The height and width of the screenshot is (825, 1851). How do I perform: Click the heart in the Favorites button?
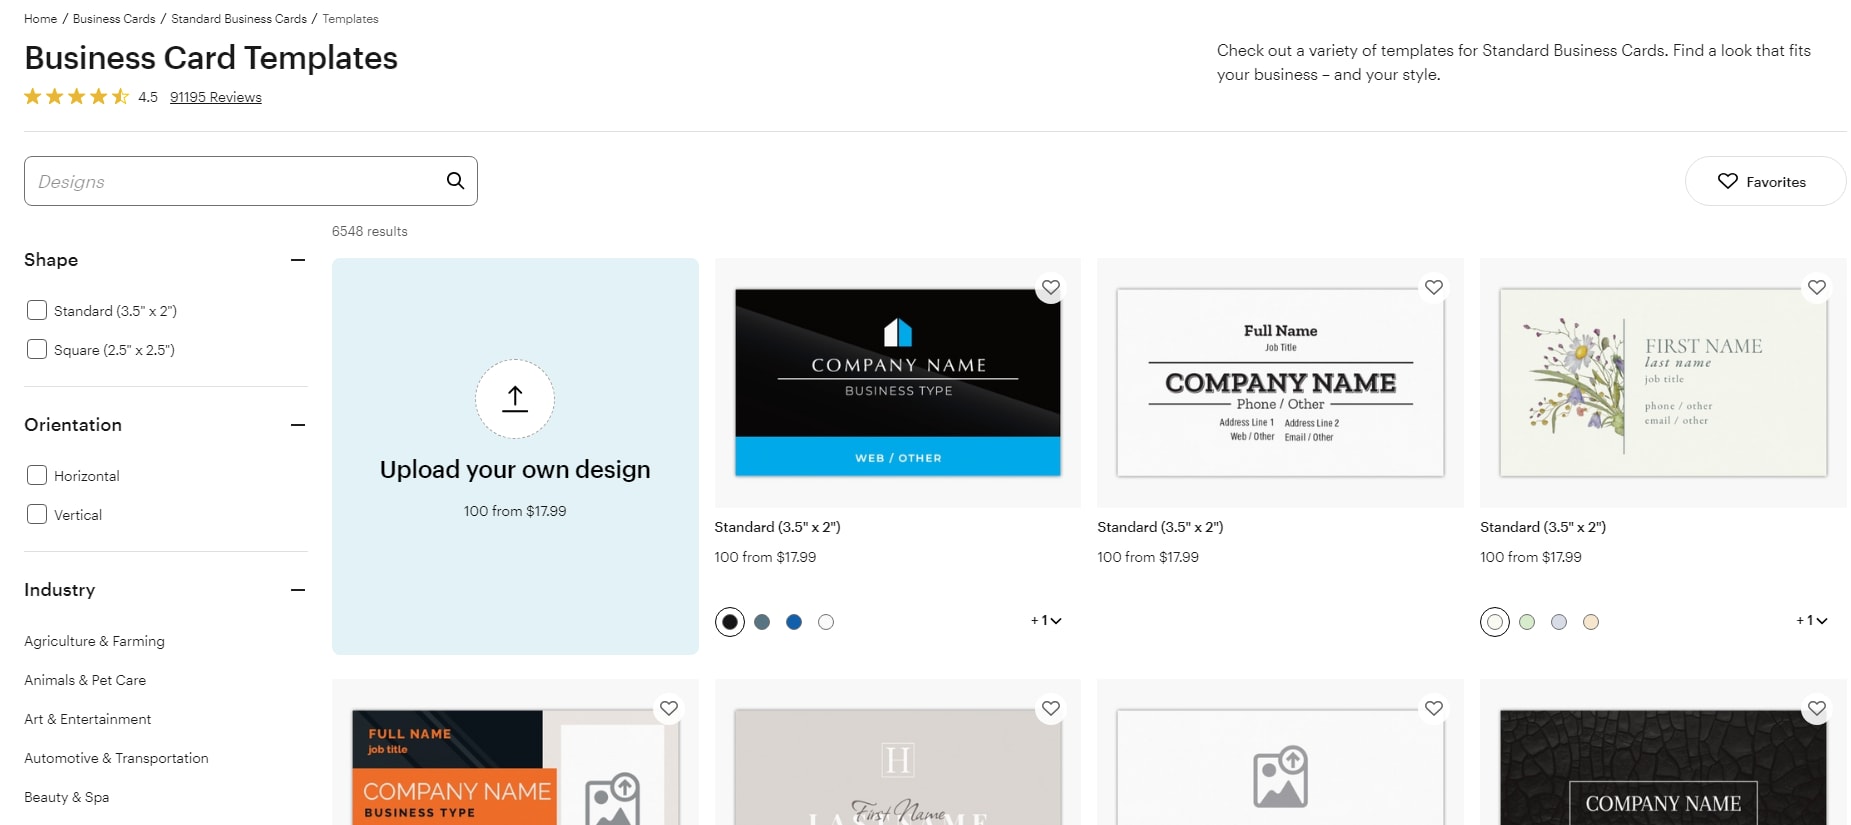point(1729,181)
